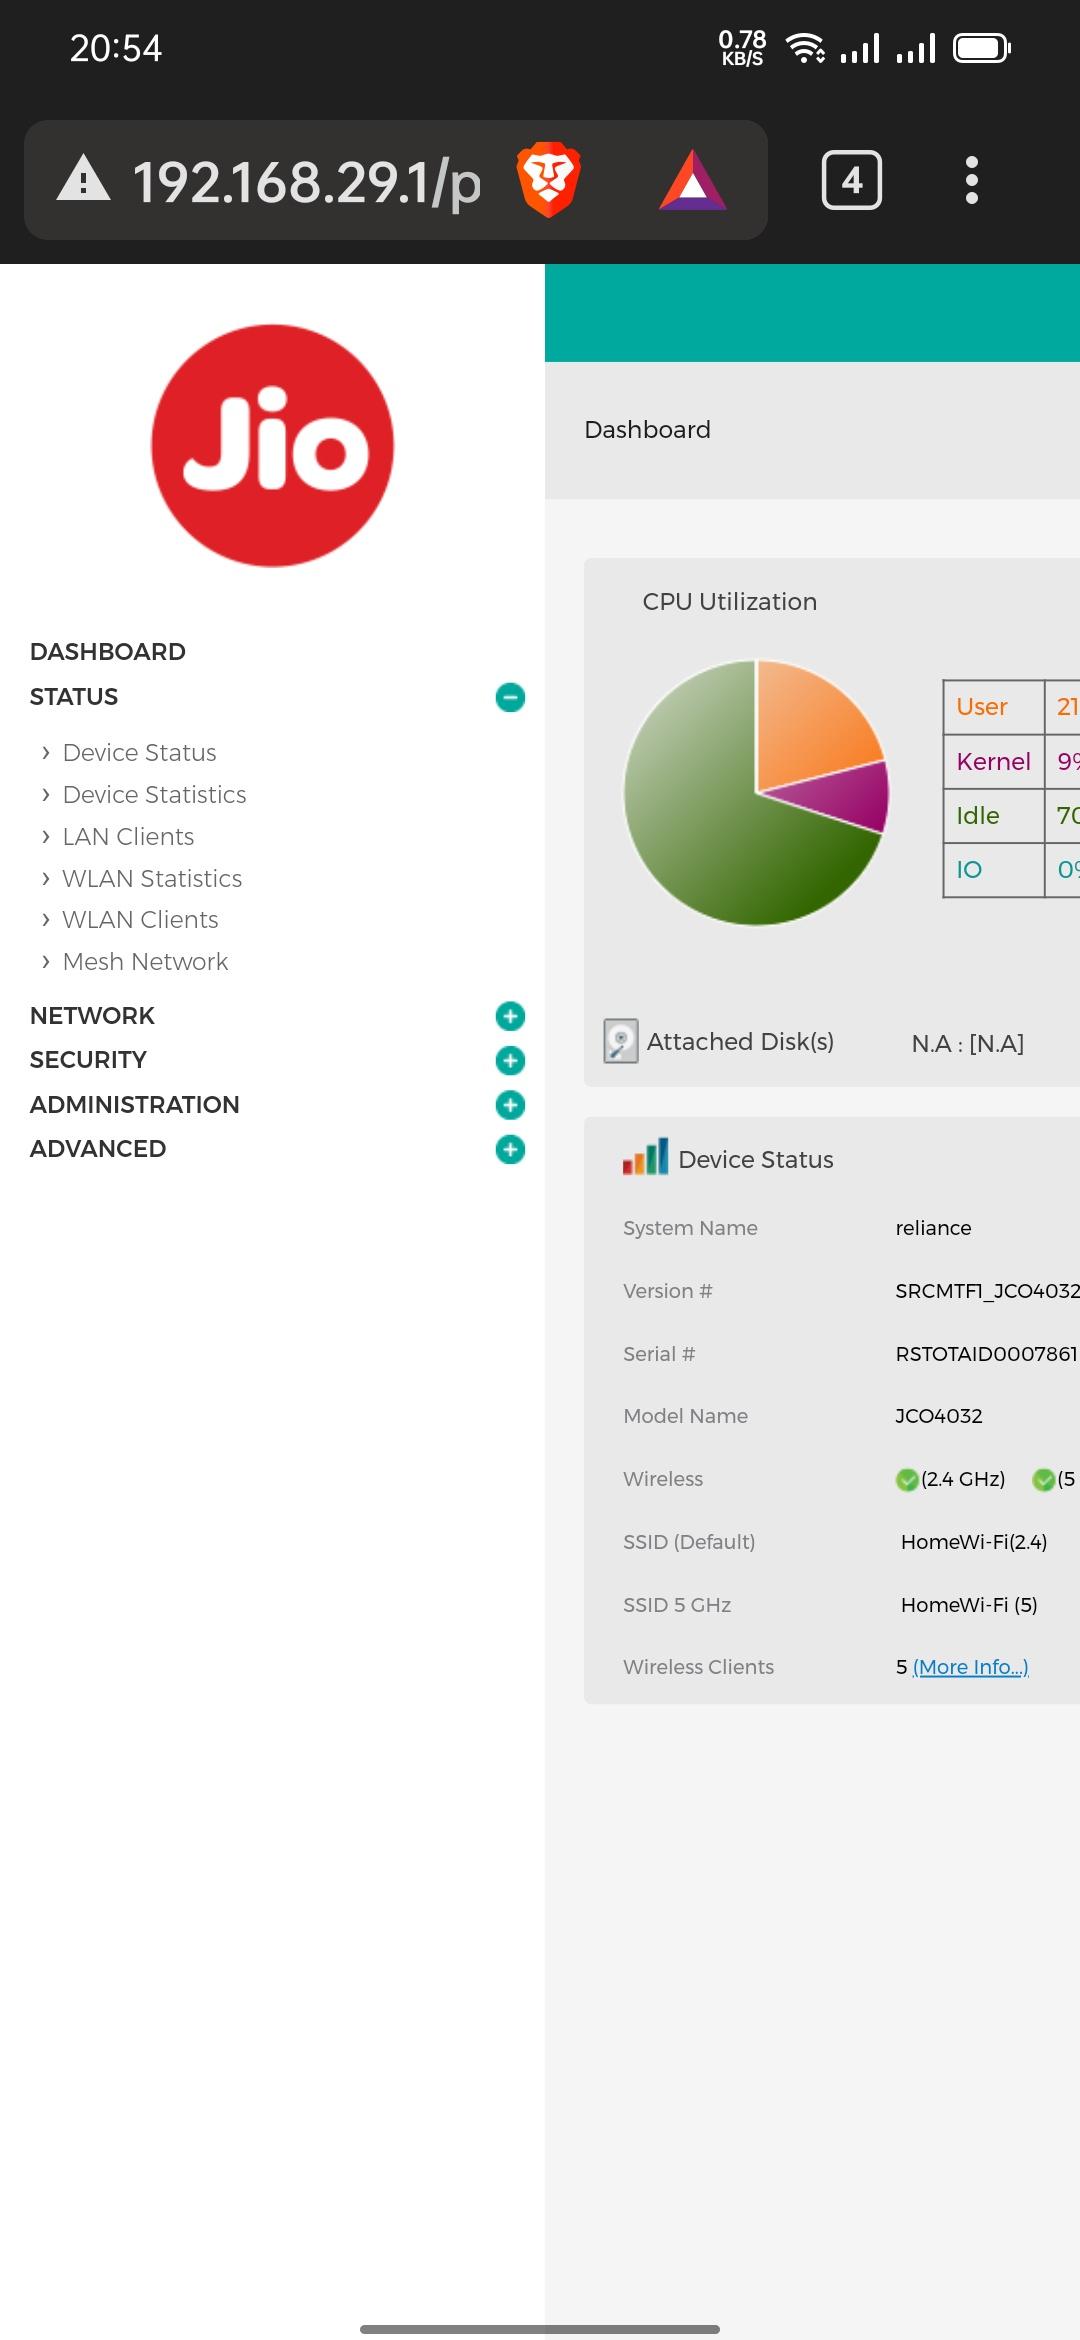Expand the ADMINISTRATION section plus button
Screen dimensions: 1080x2340
tap(510, 1105)
